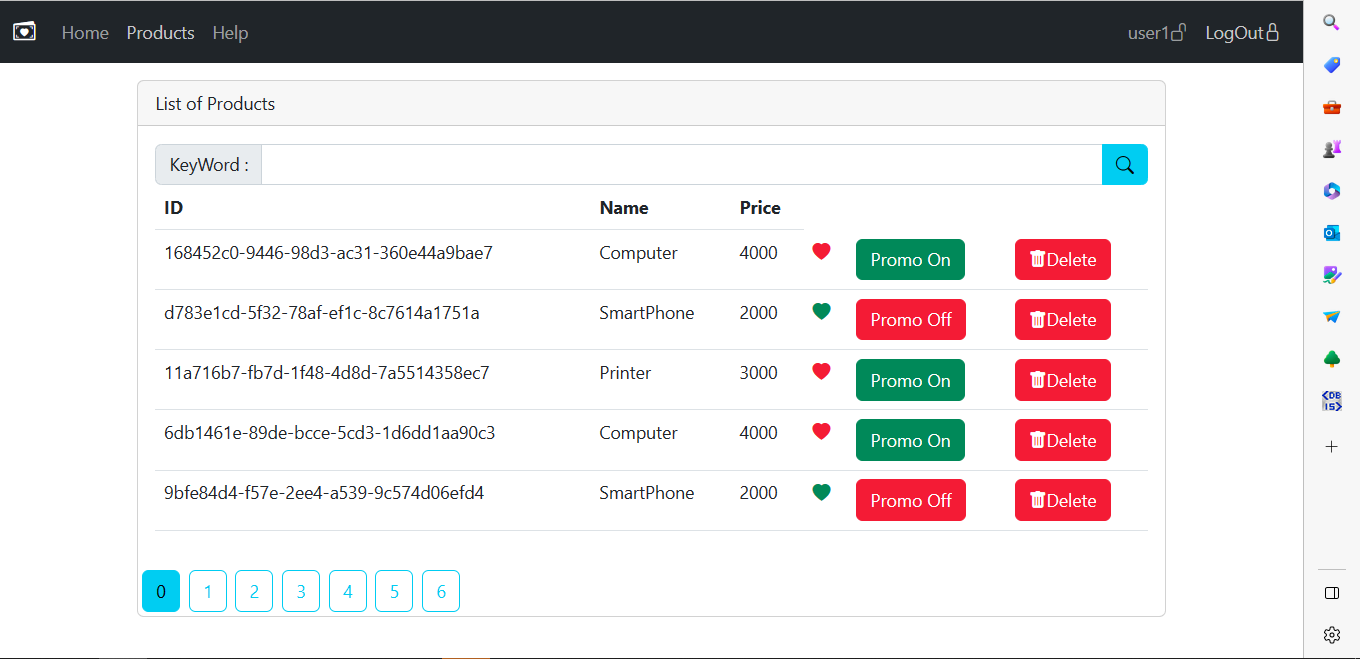Viewport: 1360px width, 659px height.
Task: Toggle the red heart on the first Computer row
Action: coord(821,251)
